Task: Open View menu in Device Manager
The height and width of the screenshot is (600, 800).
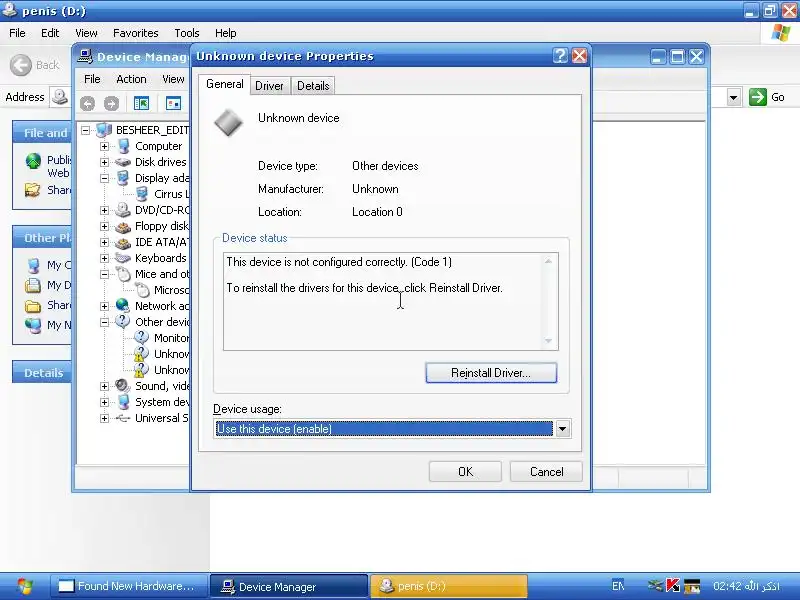Action: tap(173, 79)
